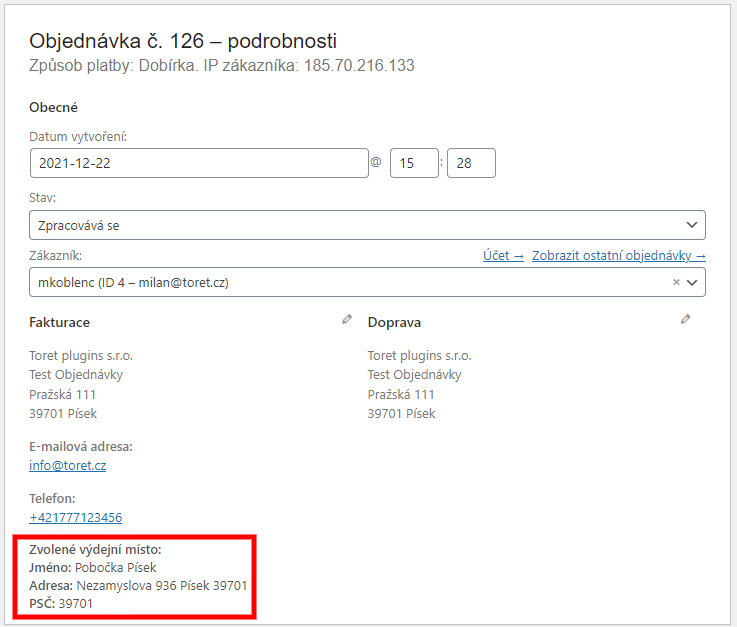The image size is (737, 627).
Task: Clear selected customer with the x icon
Action: 676,282
